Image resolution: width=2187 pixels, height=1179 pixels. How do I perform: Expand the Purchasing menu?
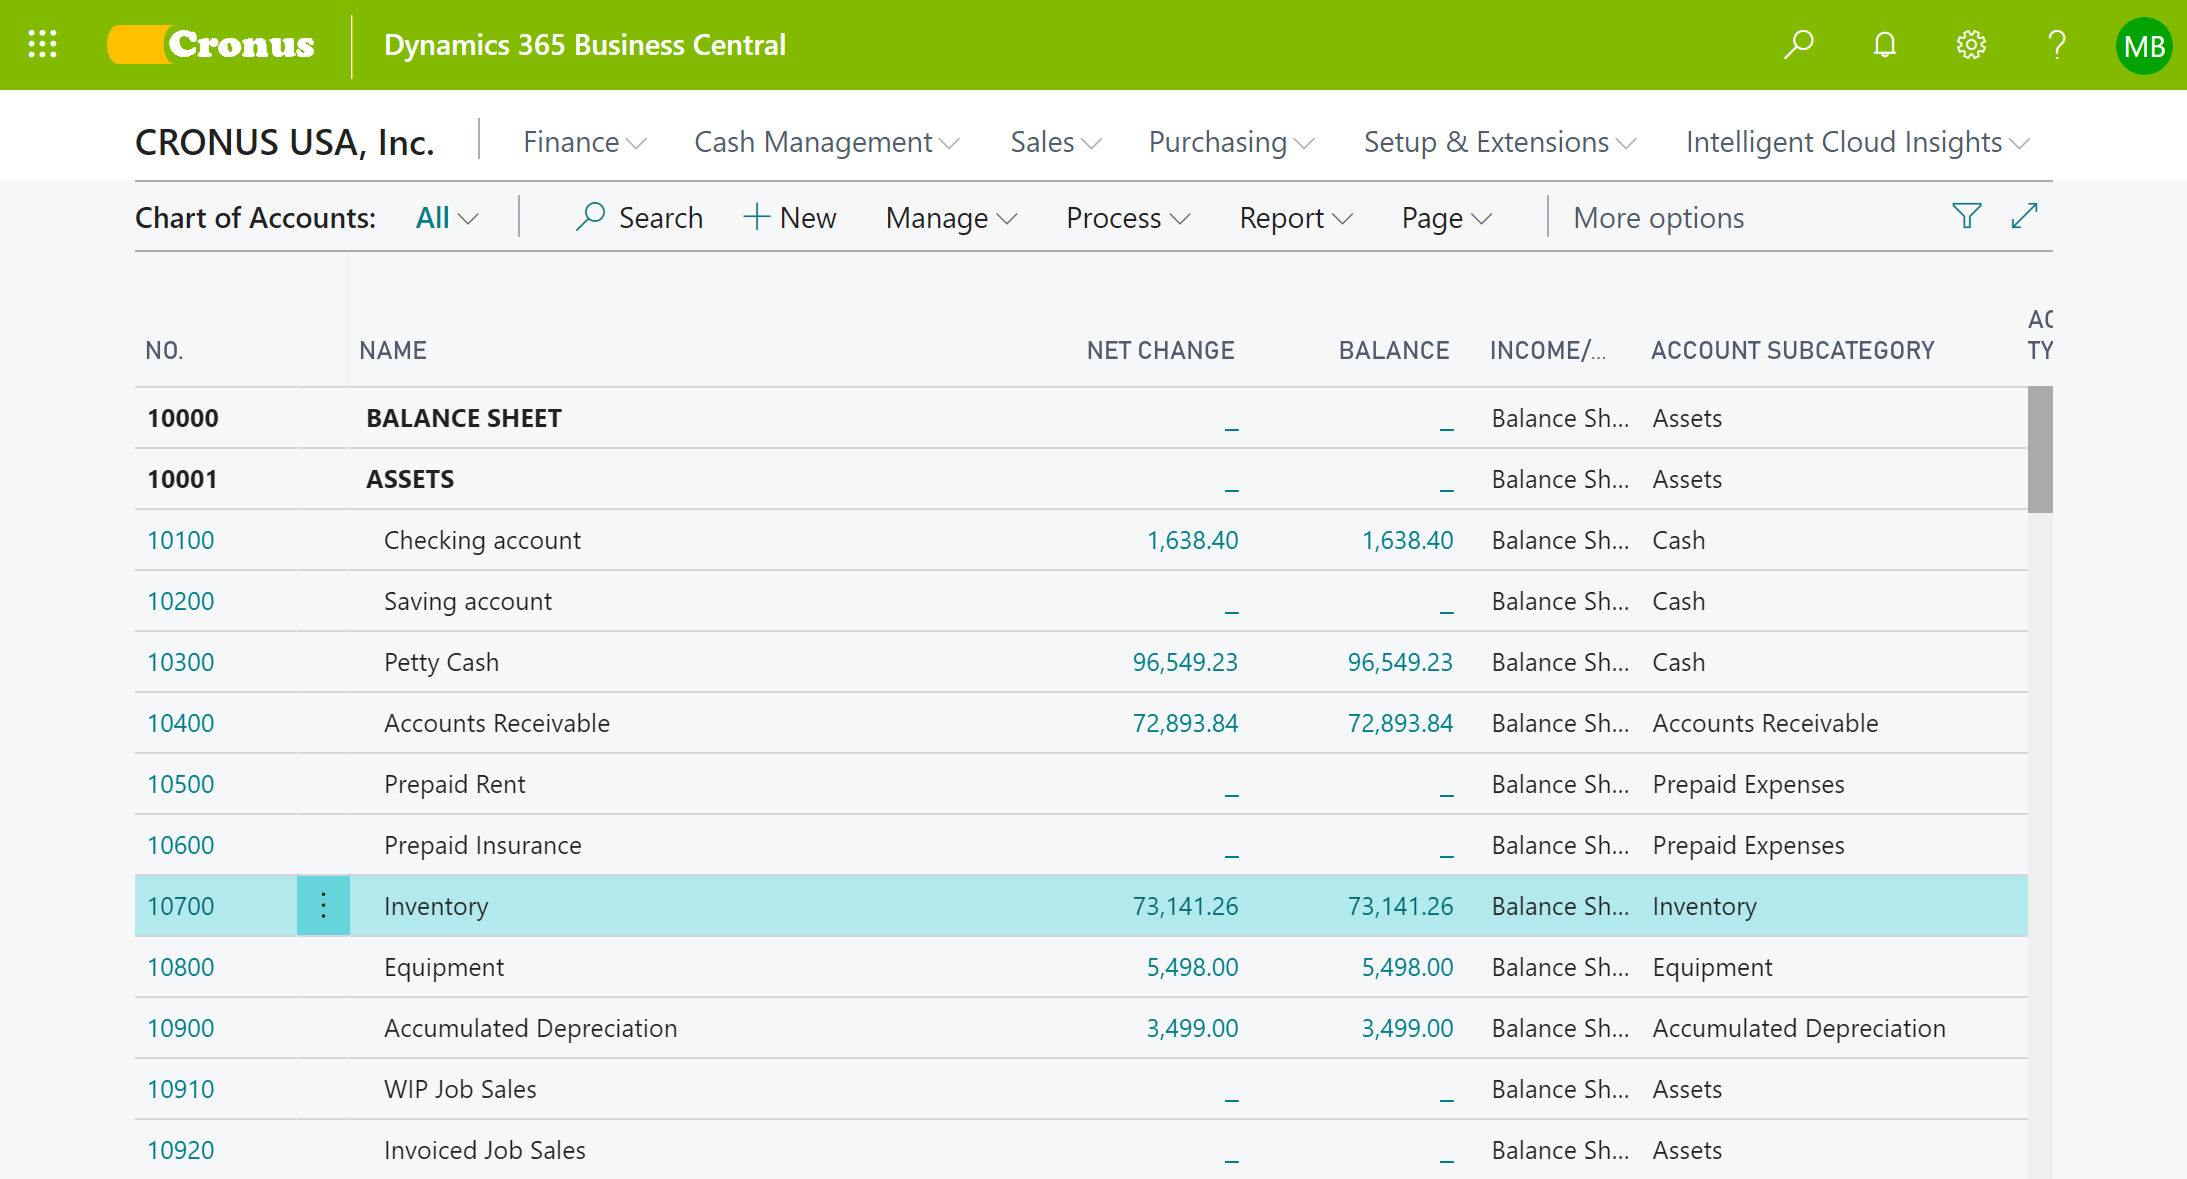(x=1231, y=142)
